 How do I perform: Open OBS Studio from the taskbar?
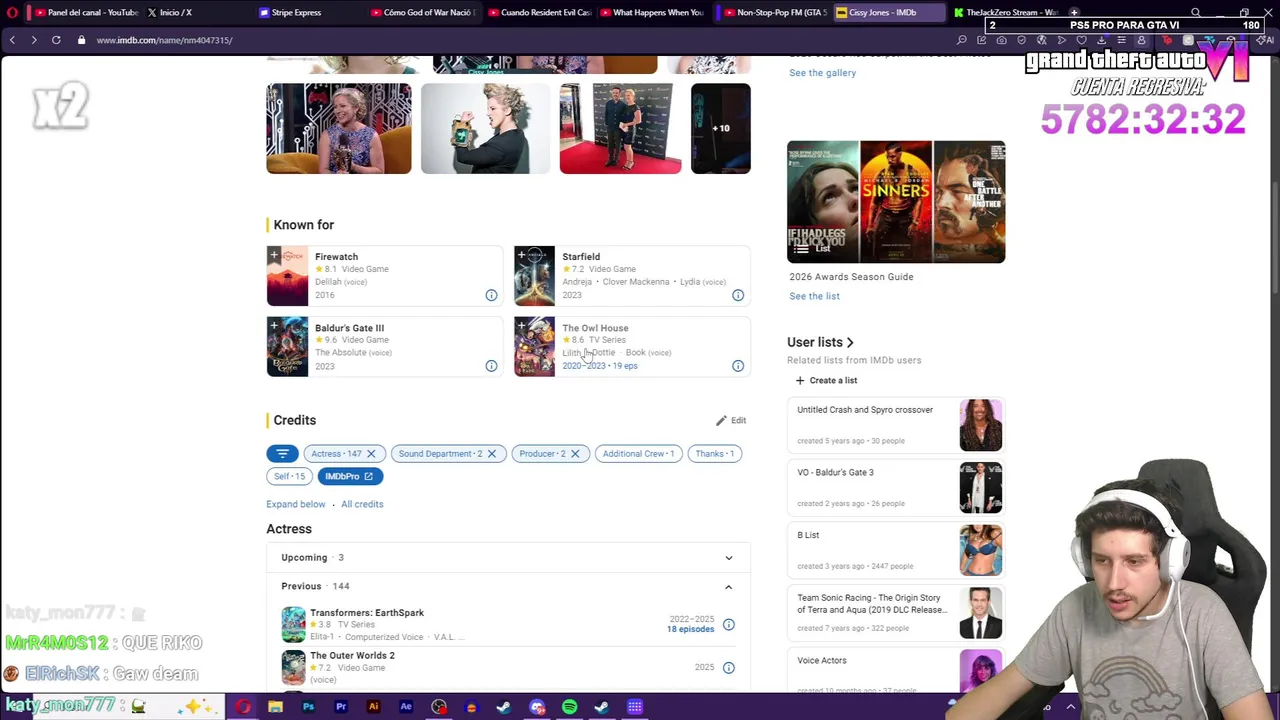point(439,707)
